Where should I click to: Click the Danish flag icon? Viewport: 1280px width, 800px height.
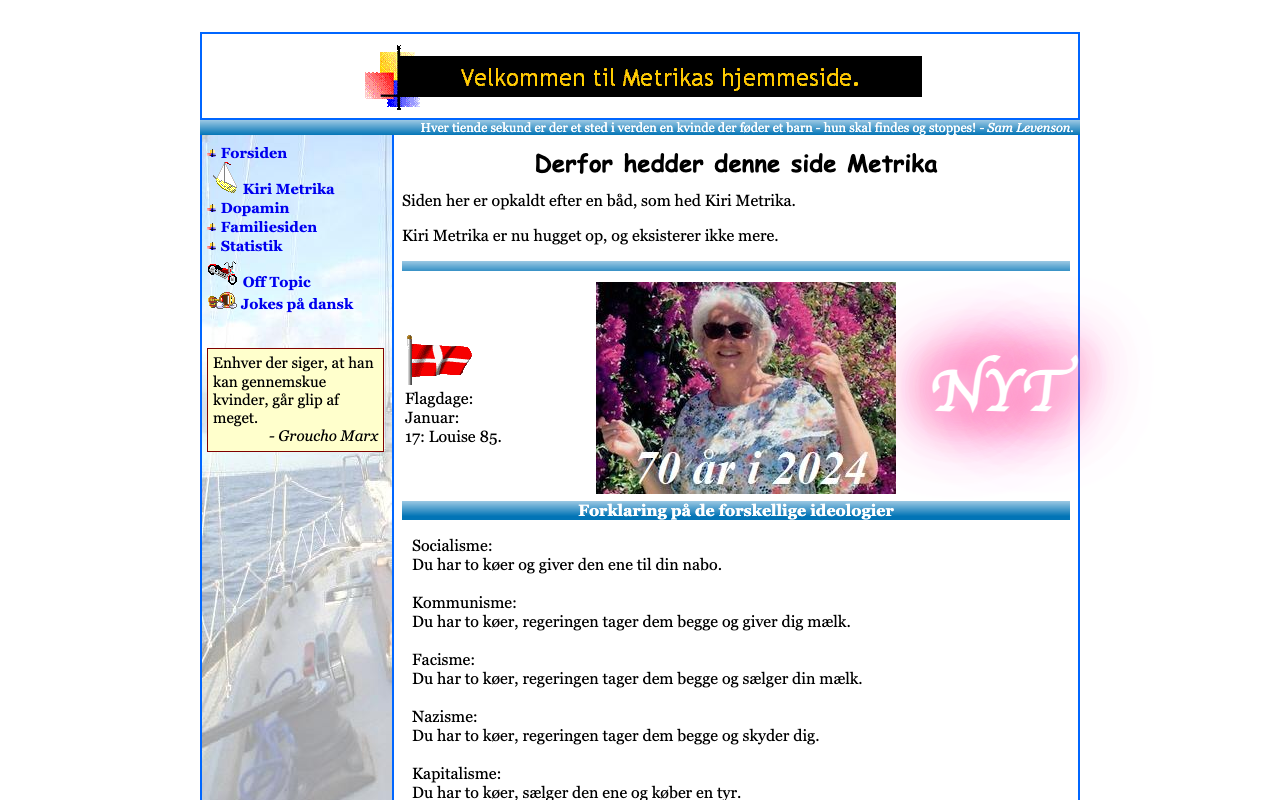(439, 360)
